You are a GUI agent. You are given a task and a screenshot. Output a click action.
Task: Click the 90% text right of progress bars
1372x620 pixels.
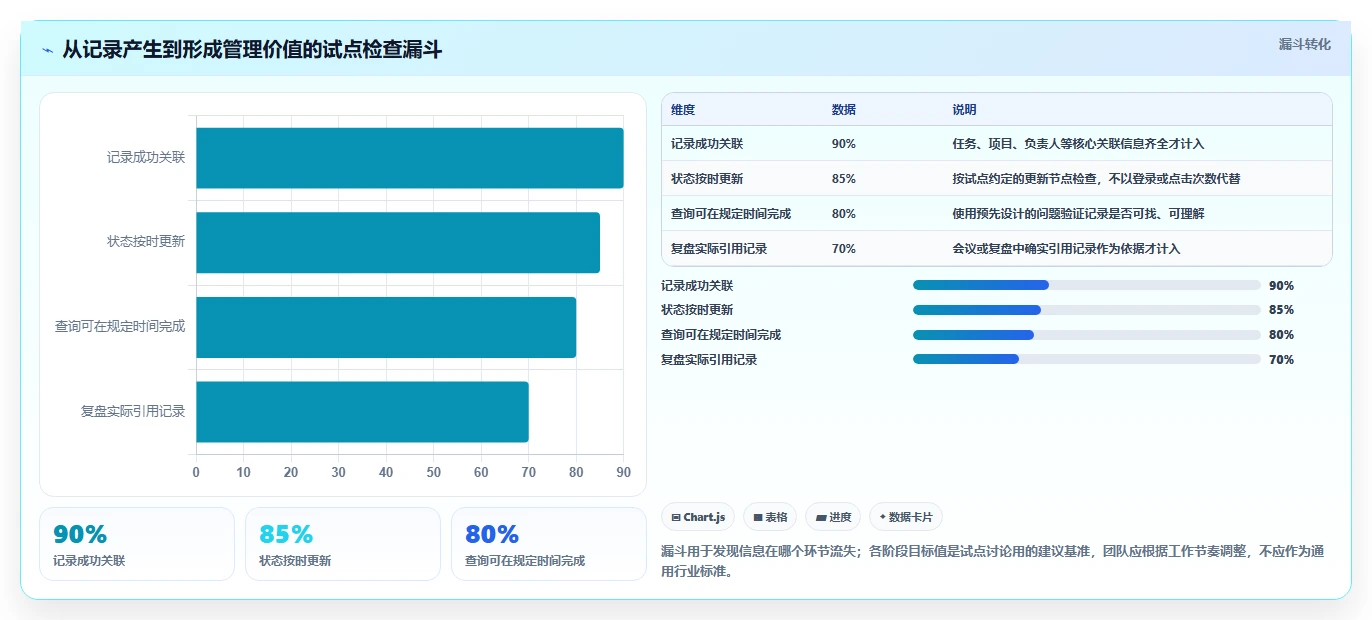[x=1281, y=286]
